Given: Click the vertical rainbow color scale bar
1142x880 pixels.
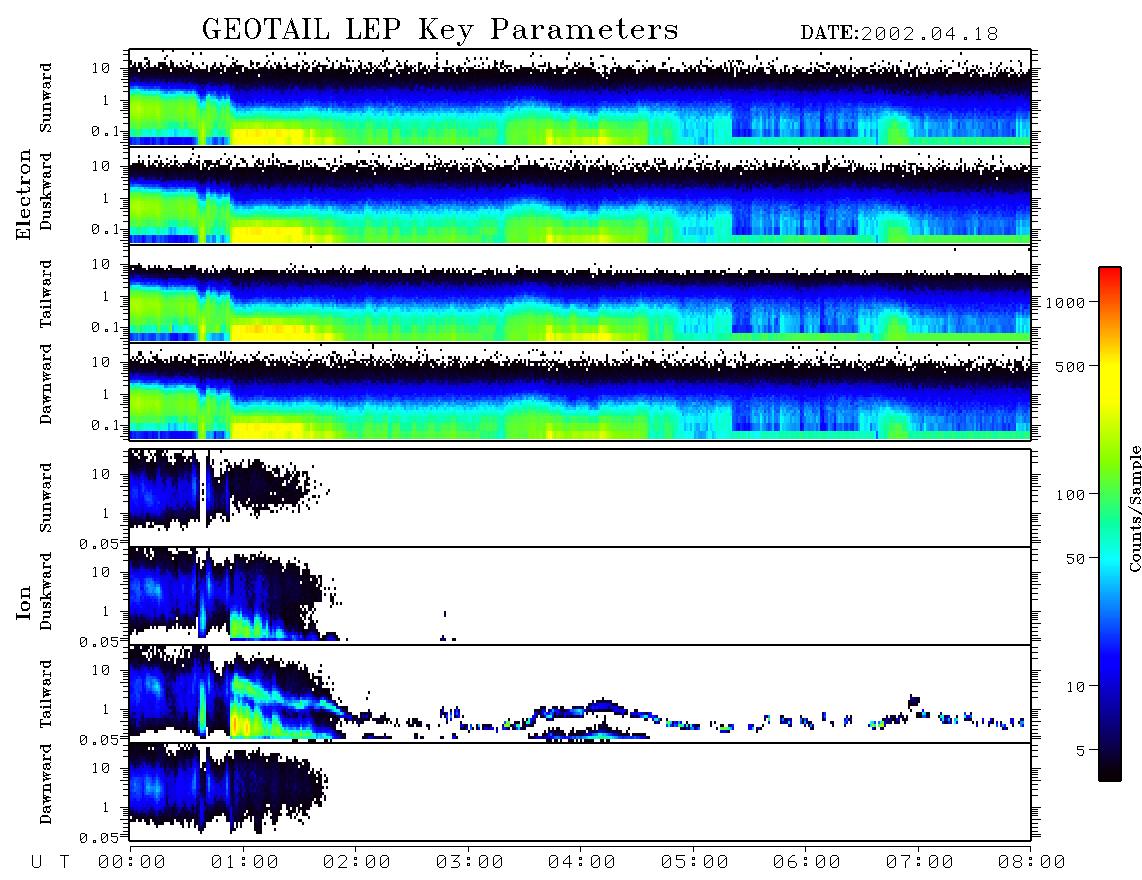Looking at the screenshot, I should click(x=1109, y=524).
